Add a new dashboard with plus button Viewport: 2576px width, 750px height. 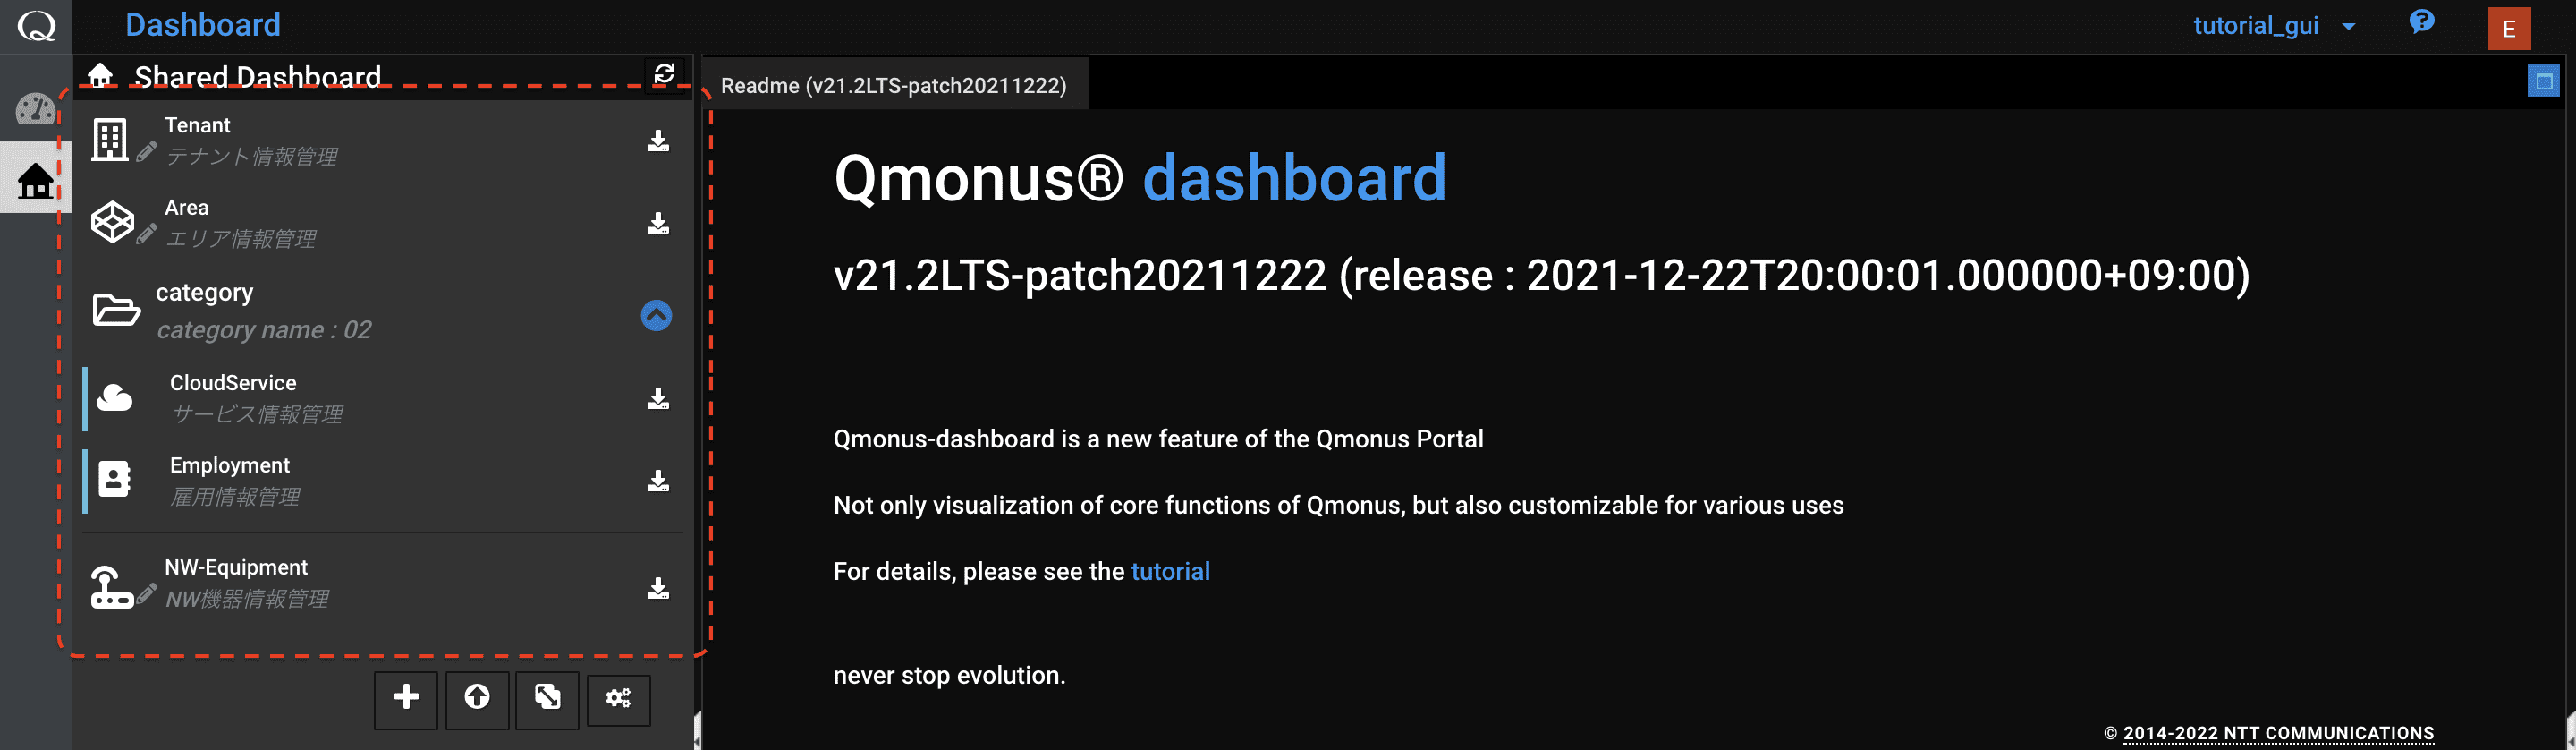coord(406,699)
